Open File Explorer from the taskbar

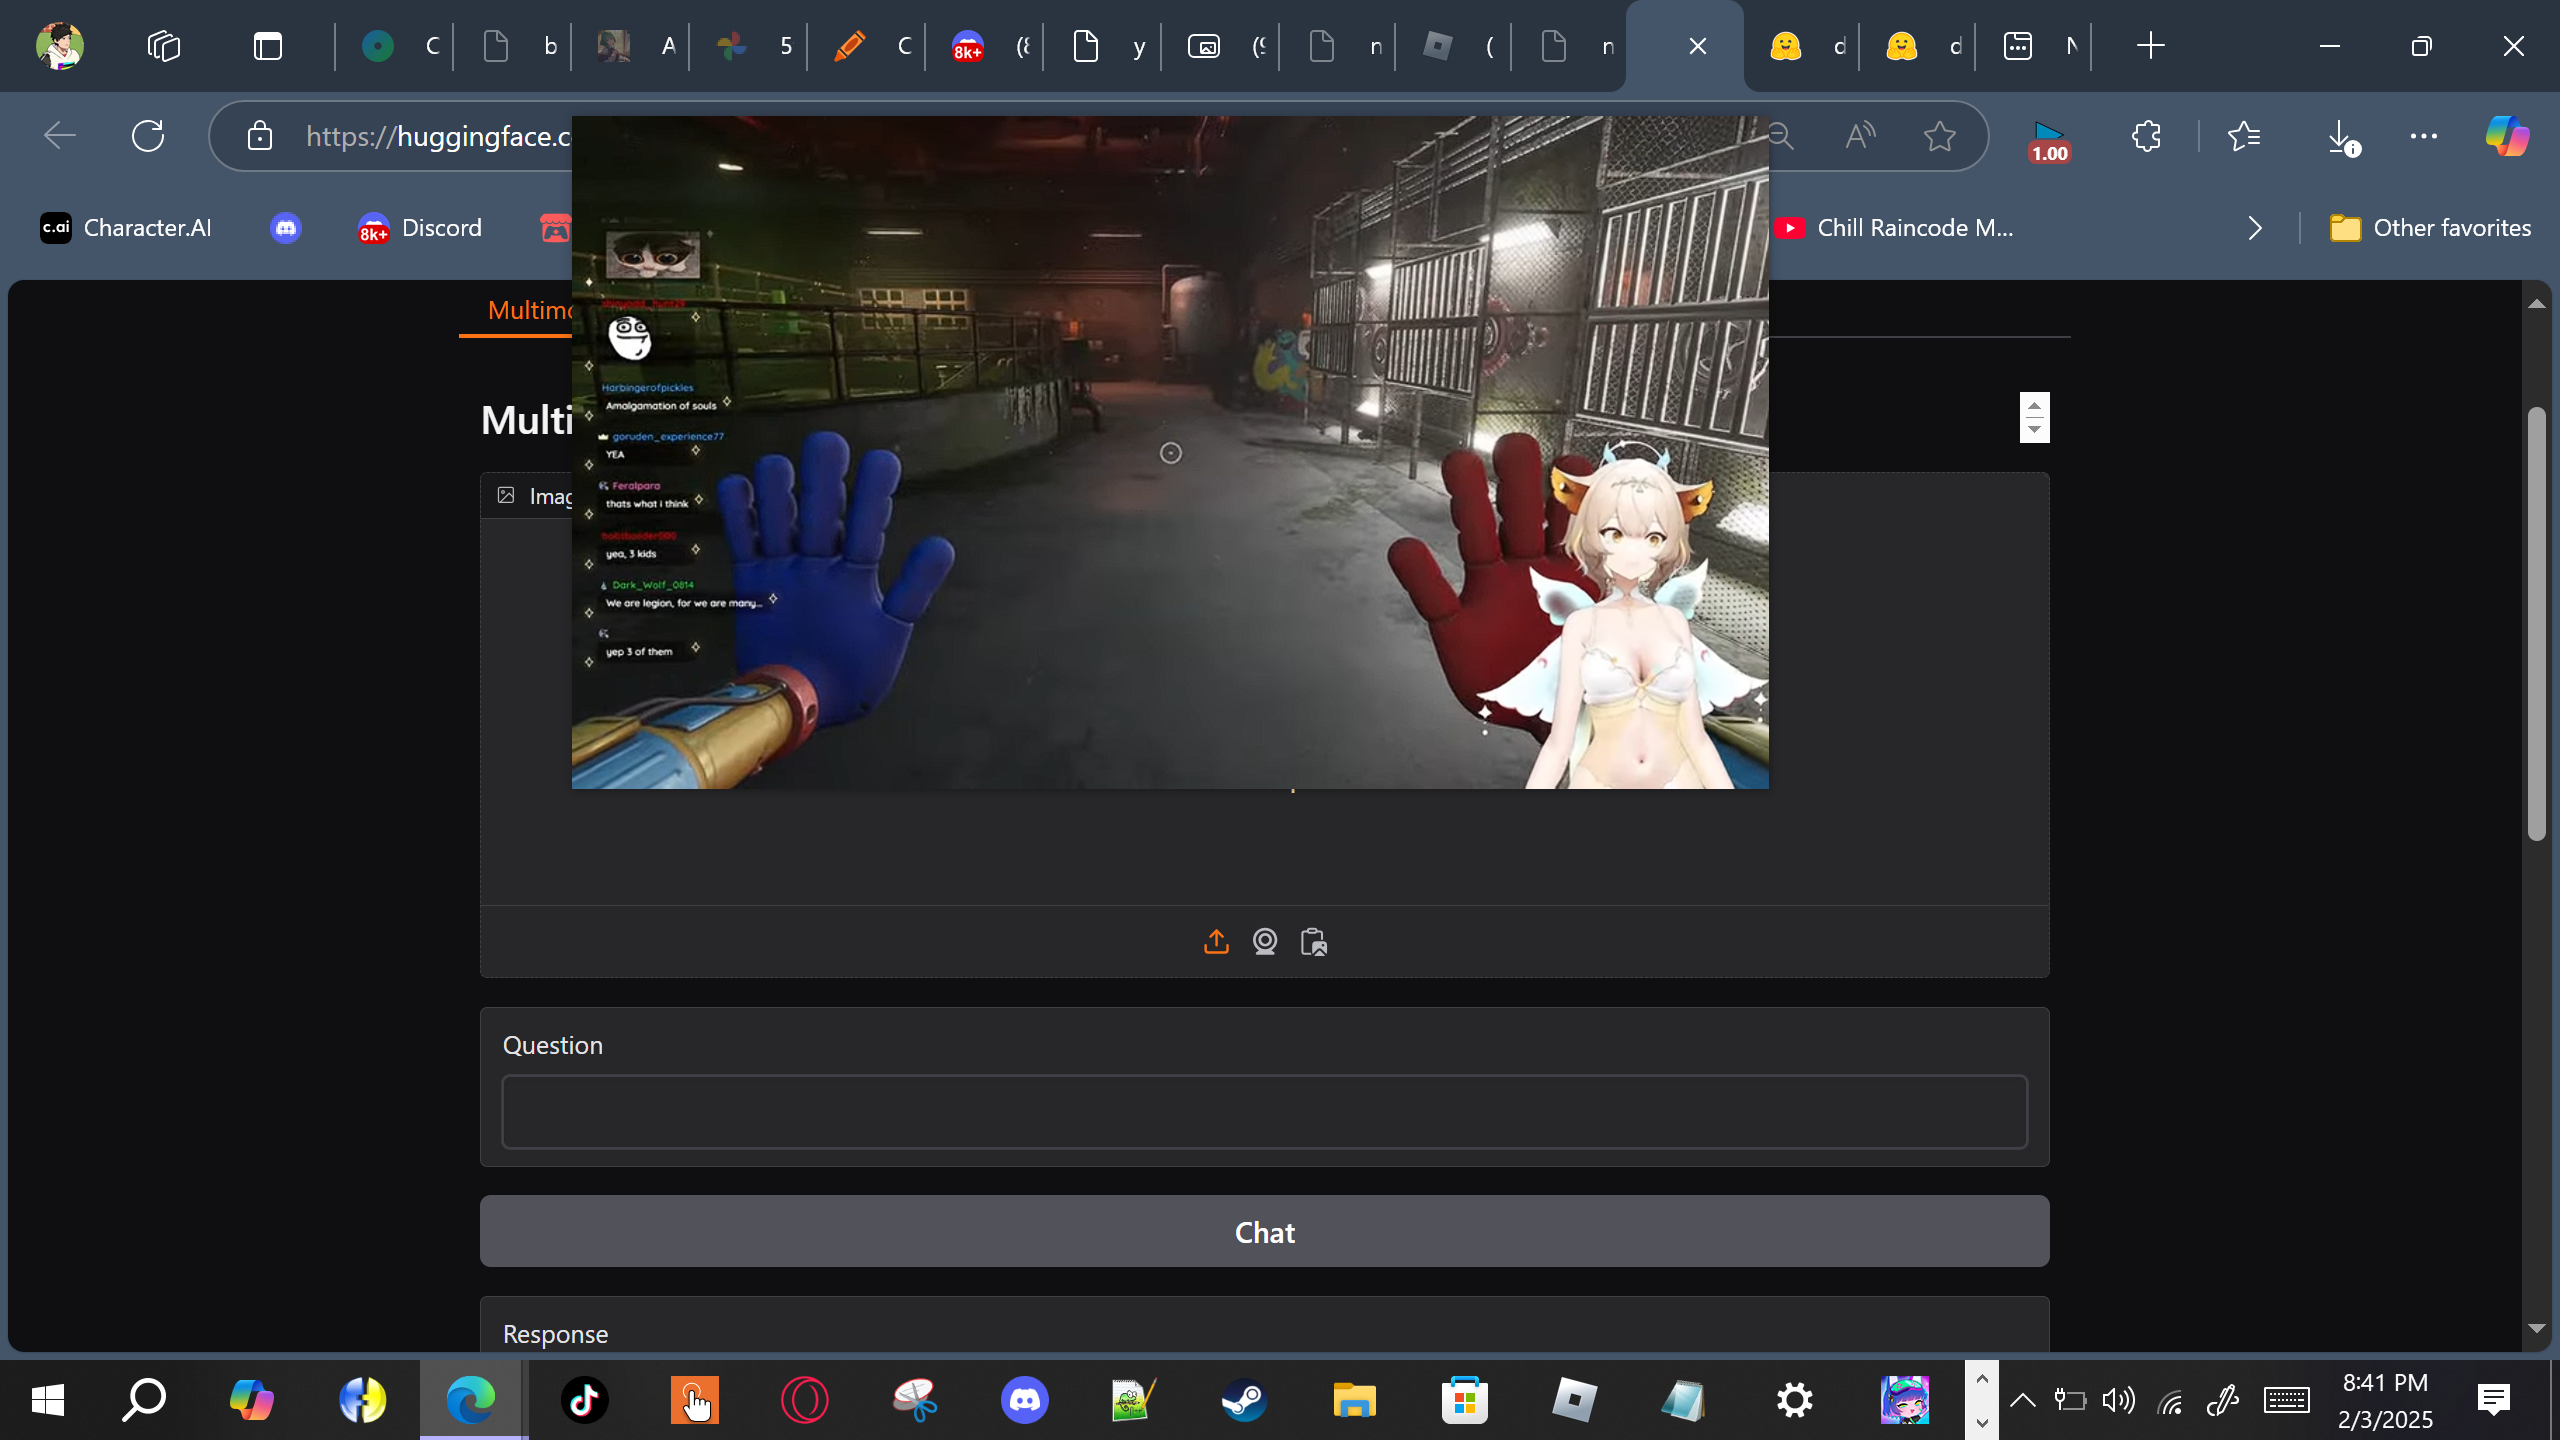pyautogui.click(x=1355, y=1400)
